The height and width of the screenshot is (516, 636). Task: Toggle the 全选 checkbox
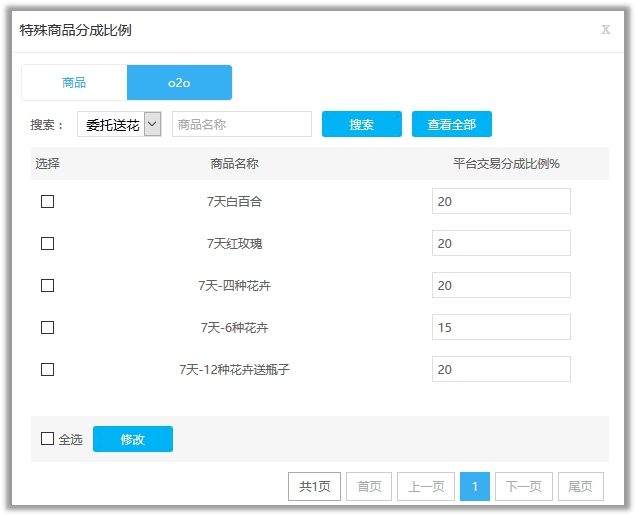pos(47,439)
